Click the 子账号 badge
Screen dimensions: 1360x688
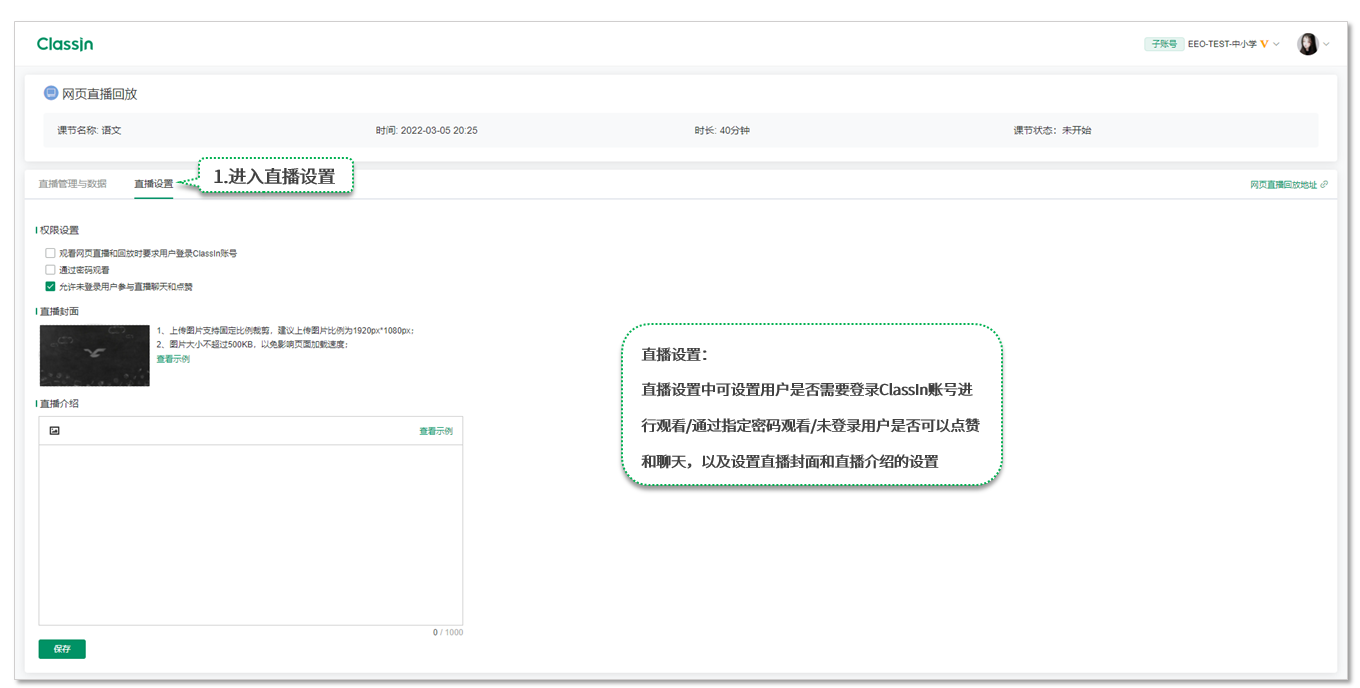coord(1164,44)
